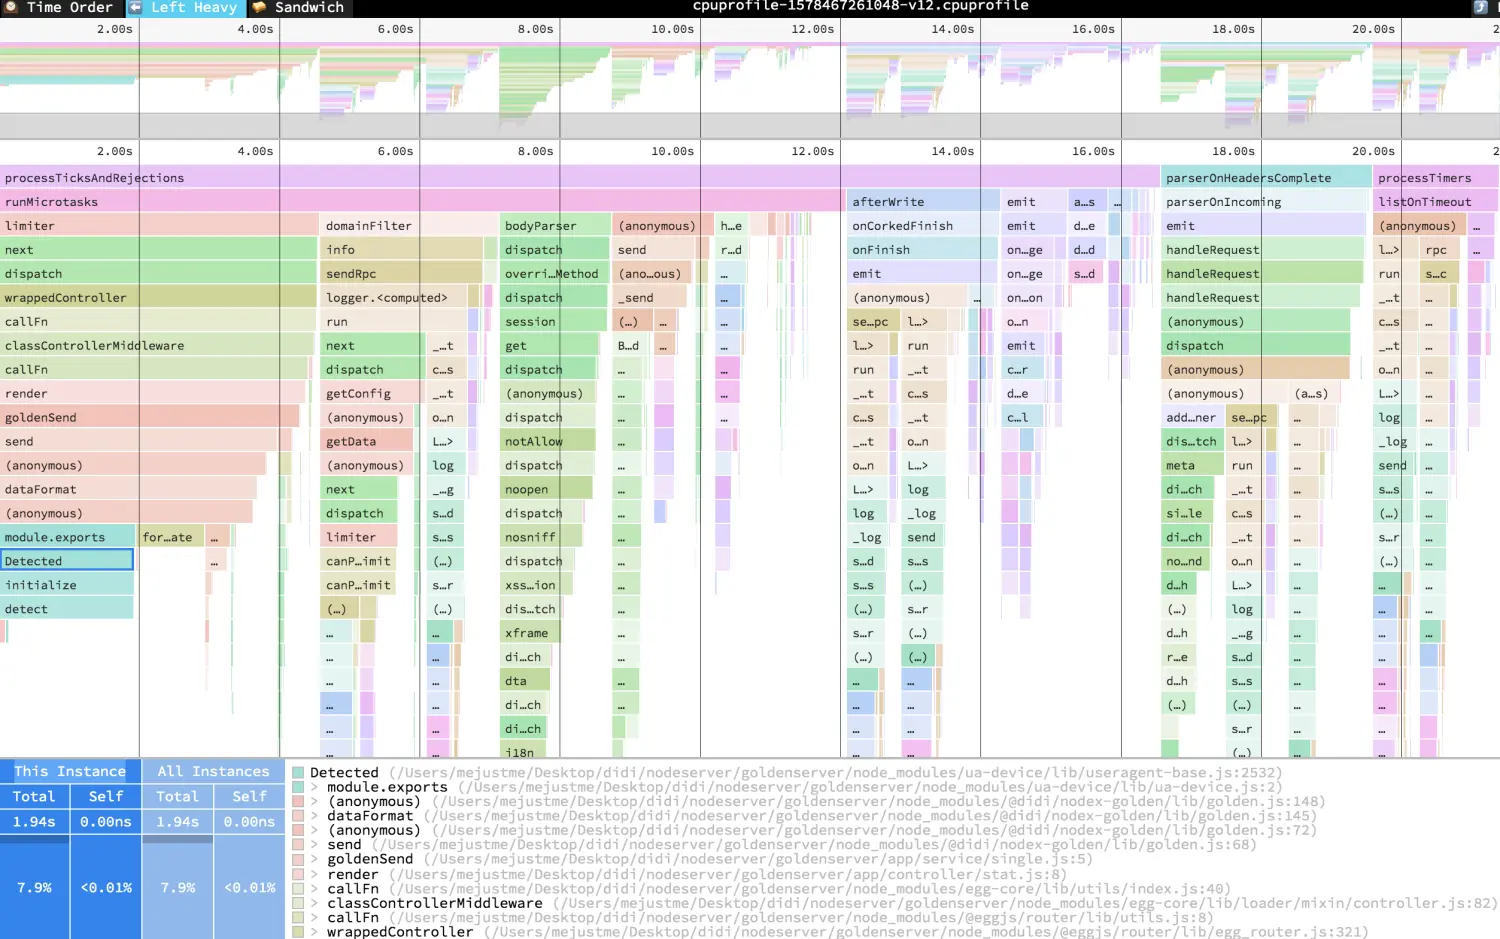Click the nosniff frame
Viewport: 1500px width, 939px height.
click(x=542, y=538)
